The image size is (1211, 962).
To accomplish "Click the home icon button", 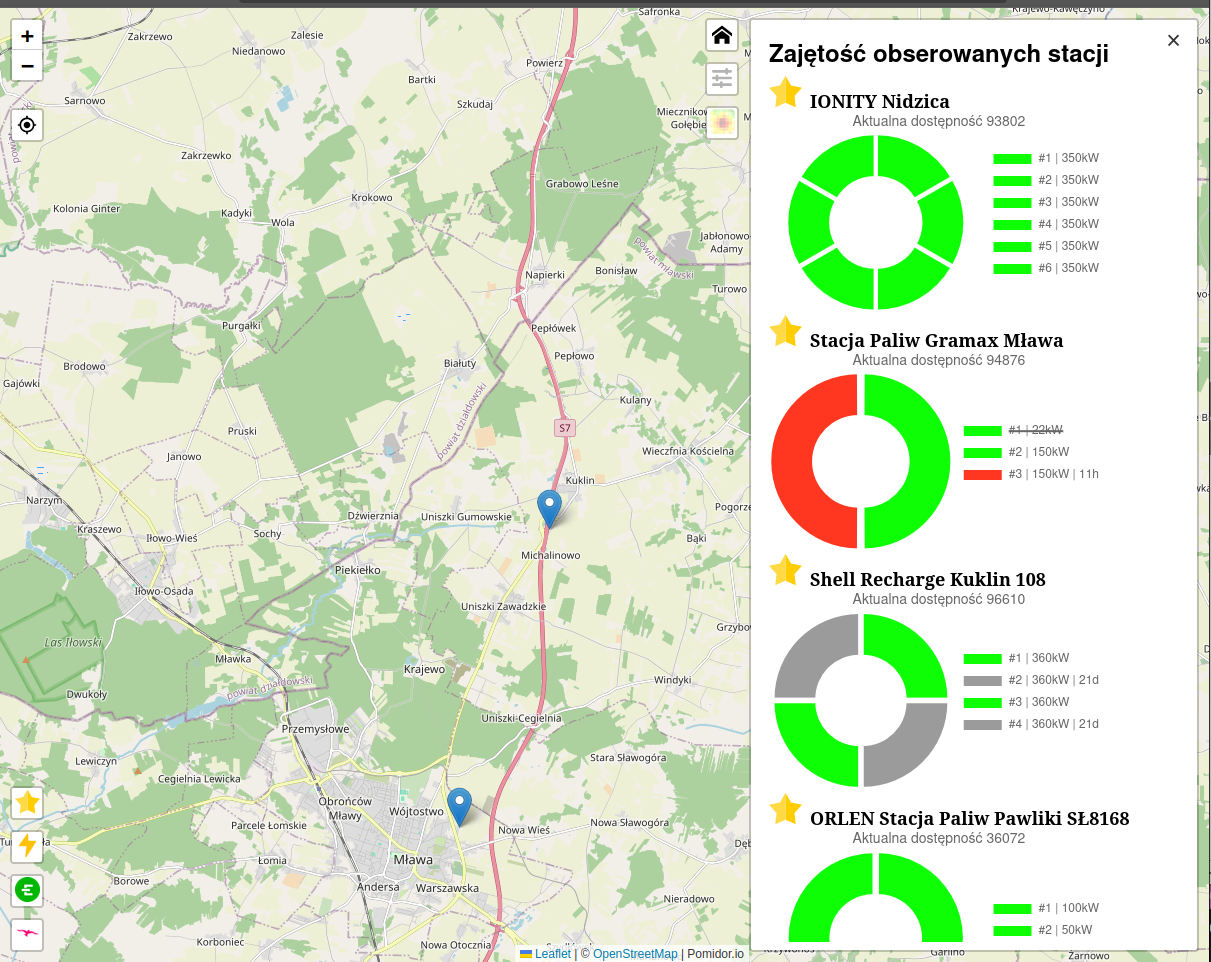I will 722,36.
